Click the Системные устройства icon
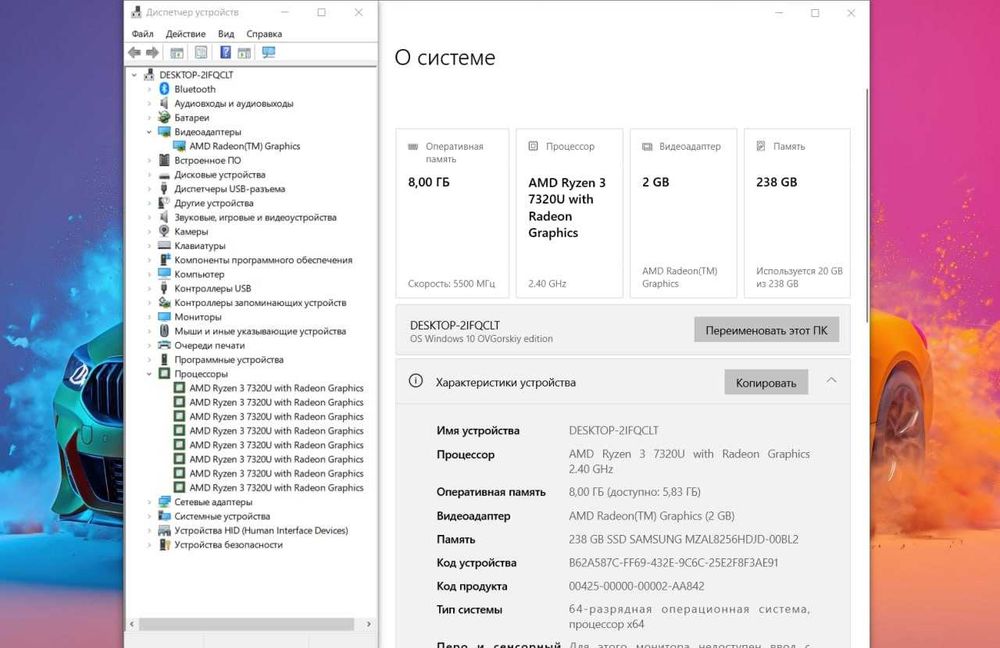The image size is (1000, 648). (x=164, y=516)
